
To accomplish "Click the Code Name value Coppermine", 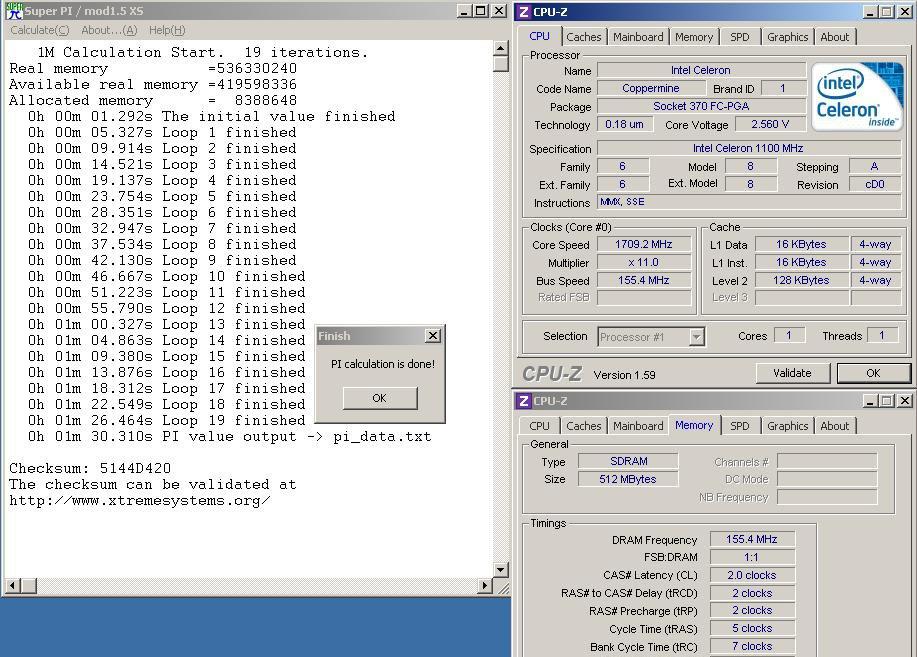I will (651, 88).
